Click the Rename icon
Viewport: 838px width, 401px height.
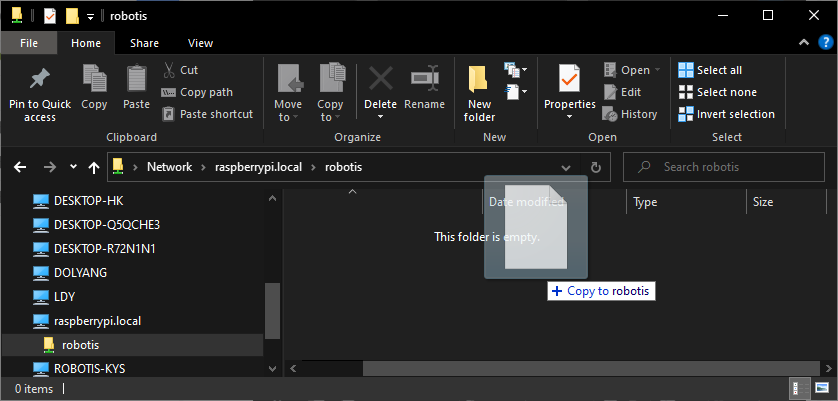425,79
